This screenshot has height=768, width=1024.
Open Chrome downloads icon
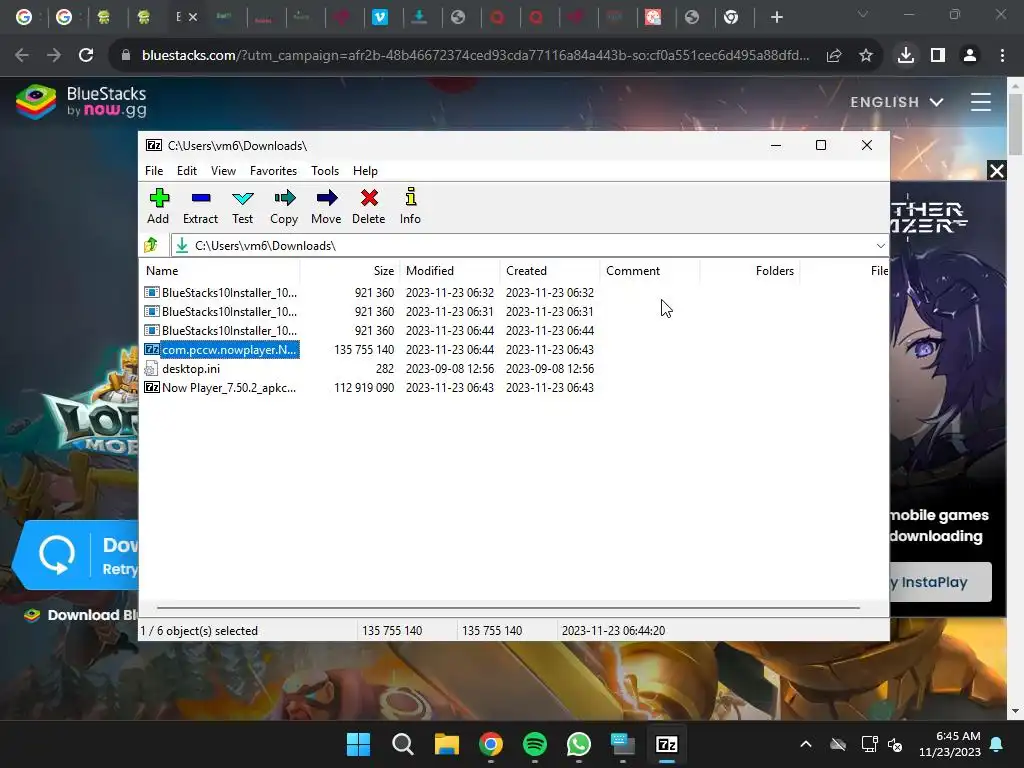pos(906,56)
